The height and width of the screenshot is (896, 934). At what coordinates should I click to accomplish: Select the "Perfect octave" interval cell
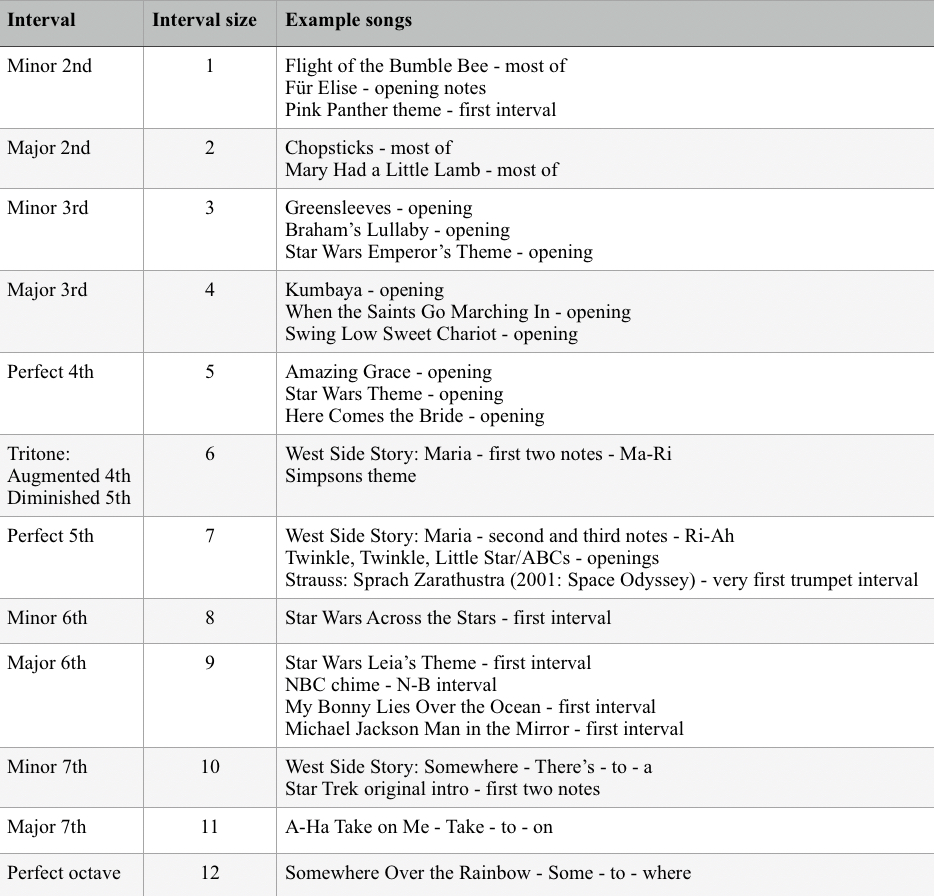pos(64,873)
